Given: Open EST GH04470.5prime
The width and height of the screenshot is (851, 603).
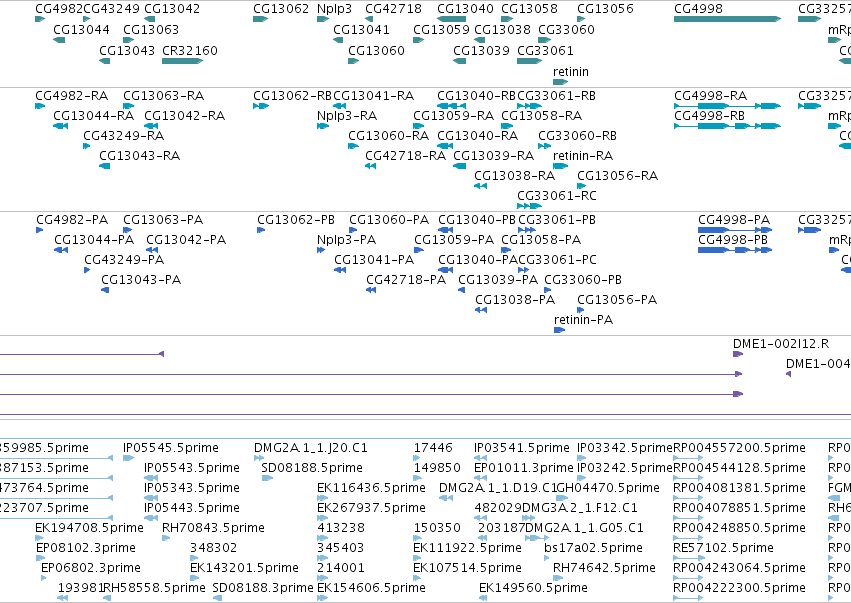Looking at the screenshot, I should 608,488.
